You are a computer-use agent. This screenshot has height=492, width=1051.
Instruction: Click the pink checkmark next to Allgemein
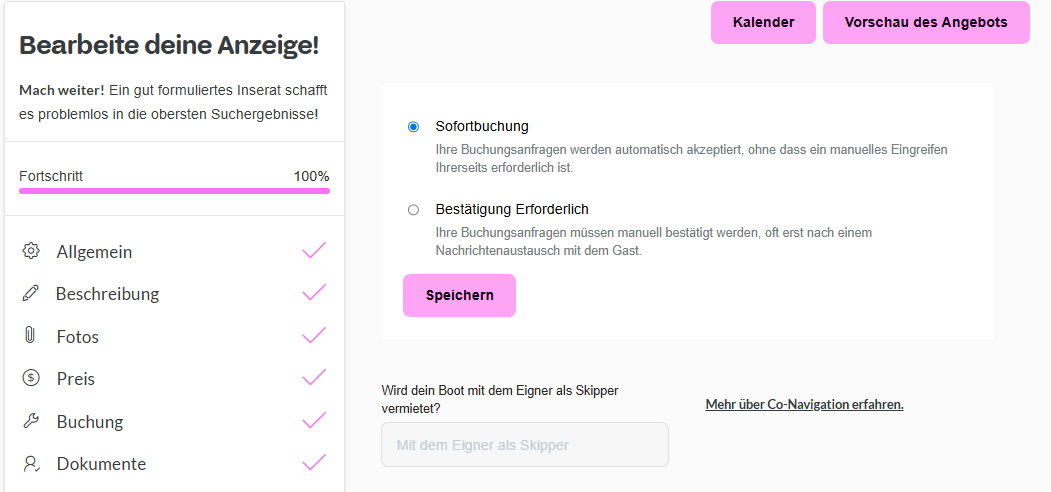(314, 250)
